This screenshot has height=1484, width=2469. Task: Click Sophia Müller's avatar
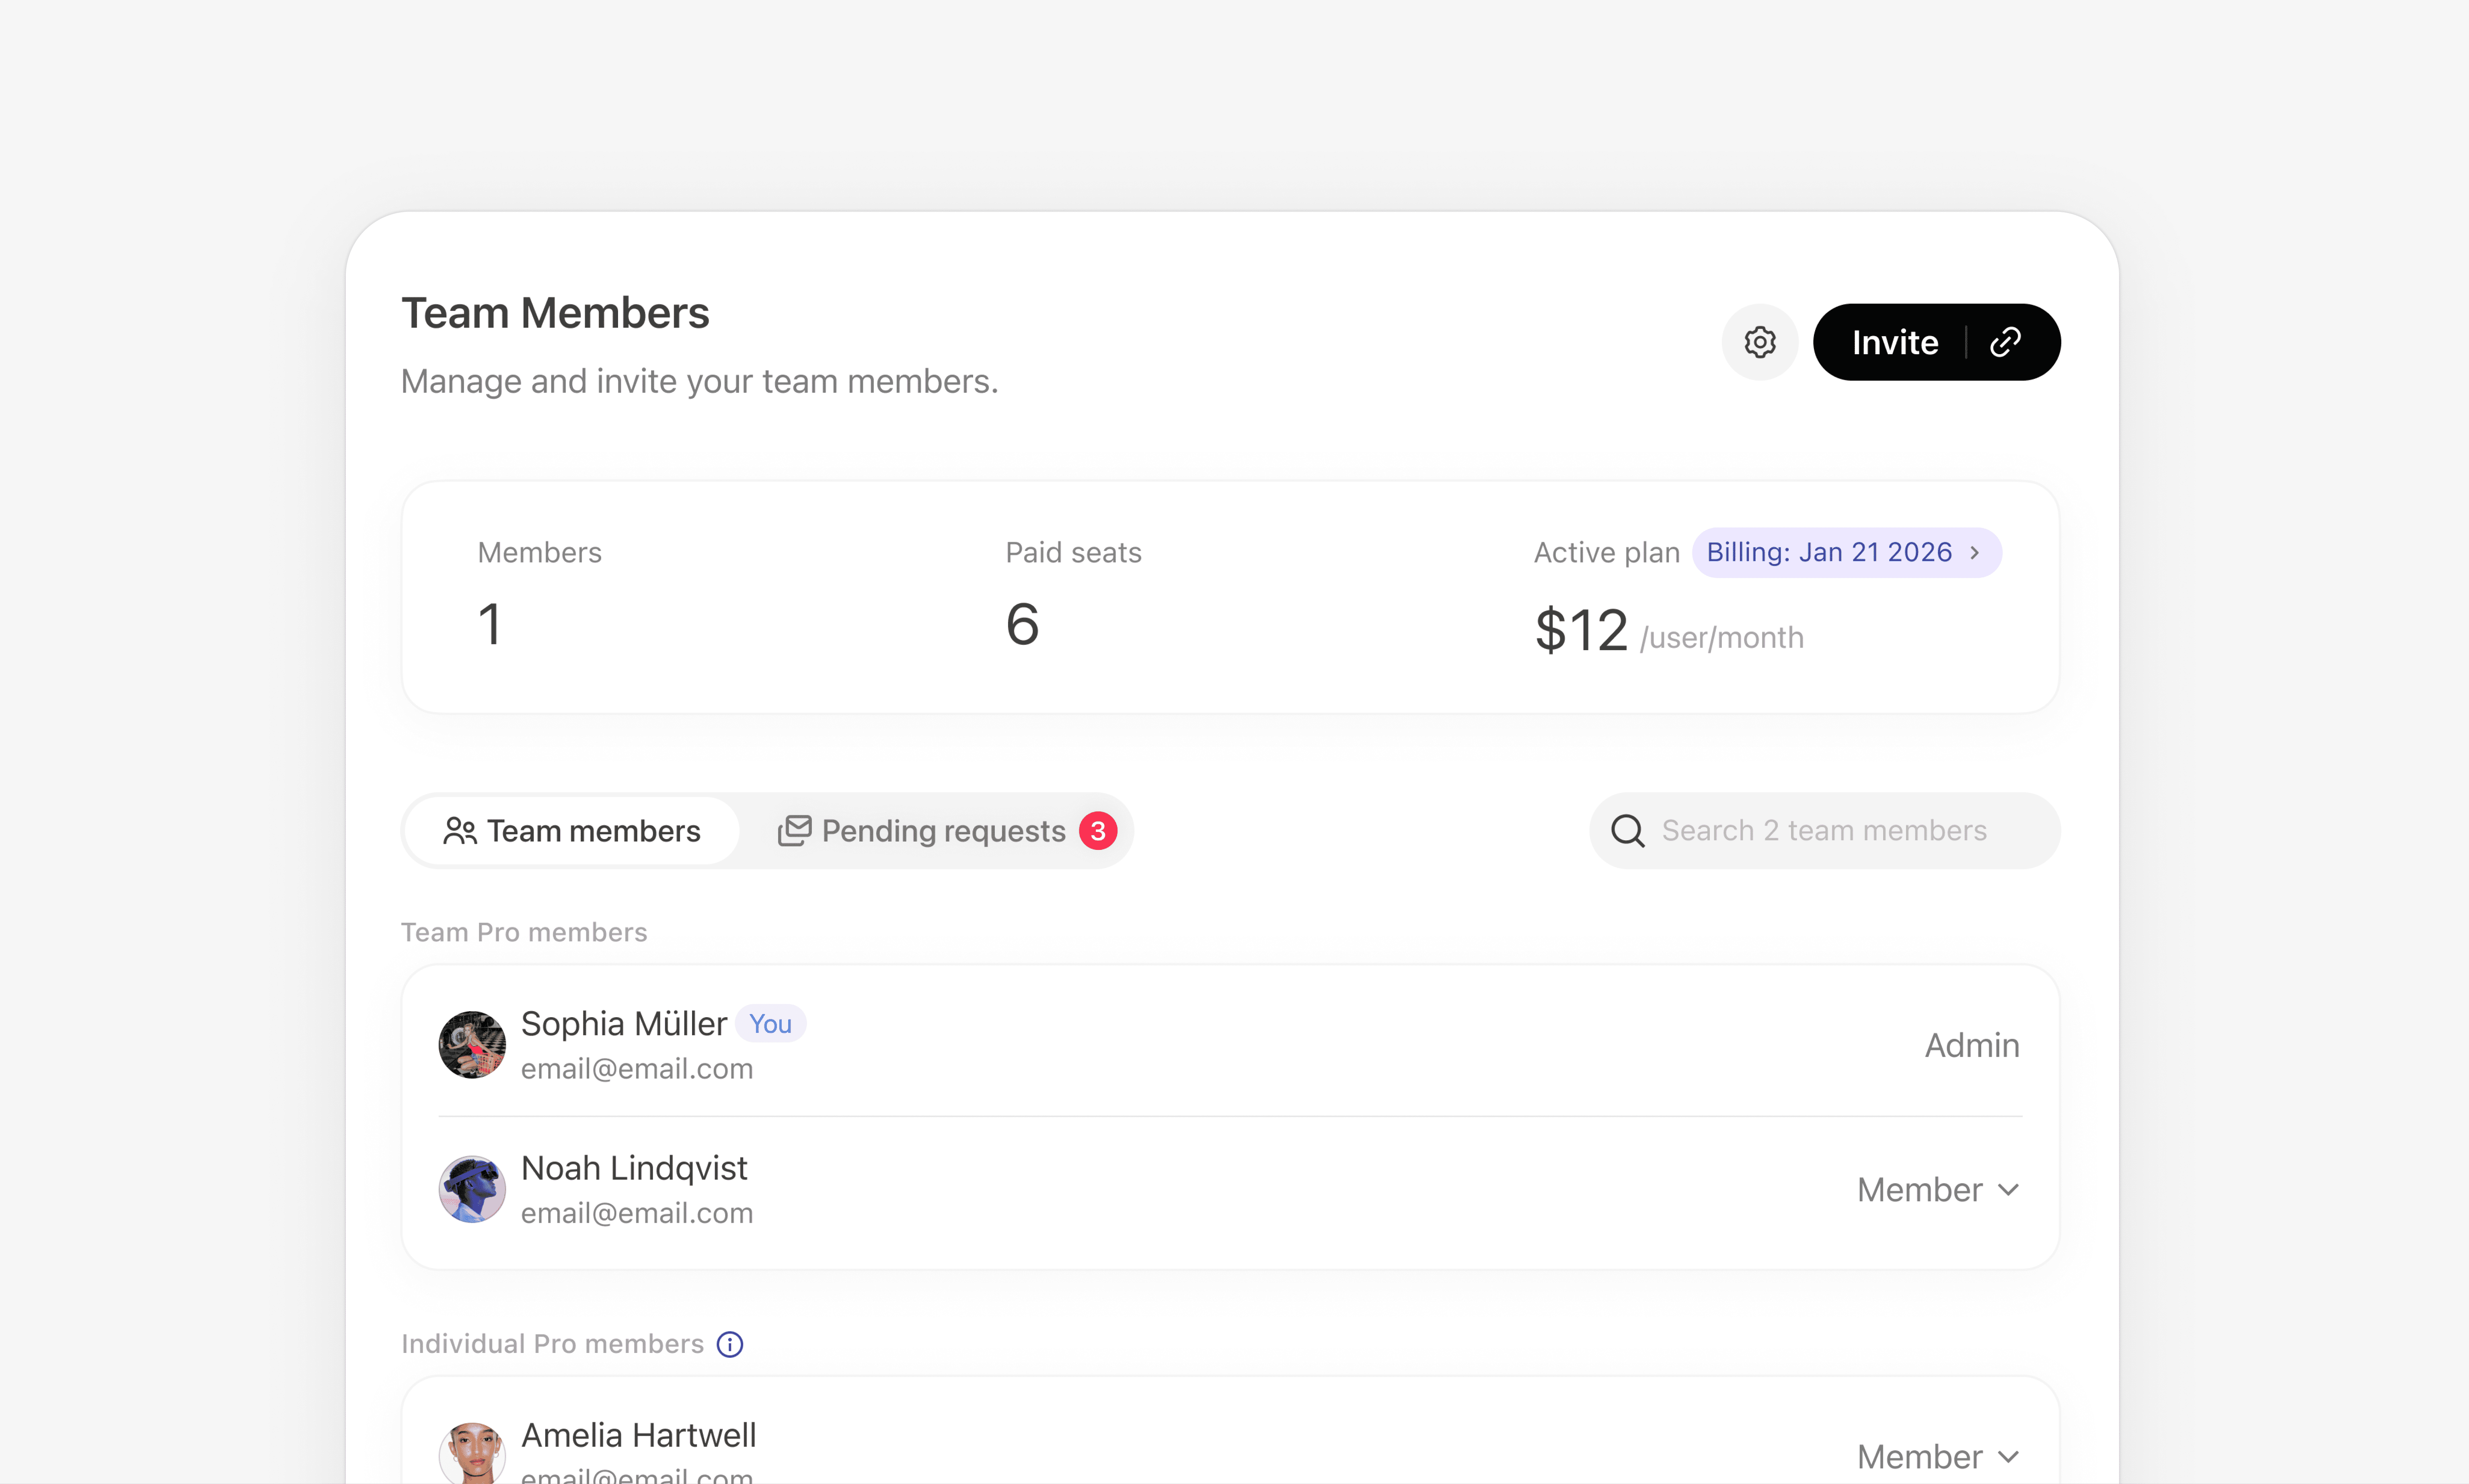[472, 1045]
